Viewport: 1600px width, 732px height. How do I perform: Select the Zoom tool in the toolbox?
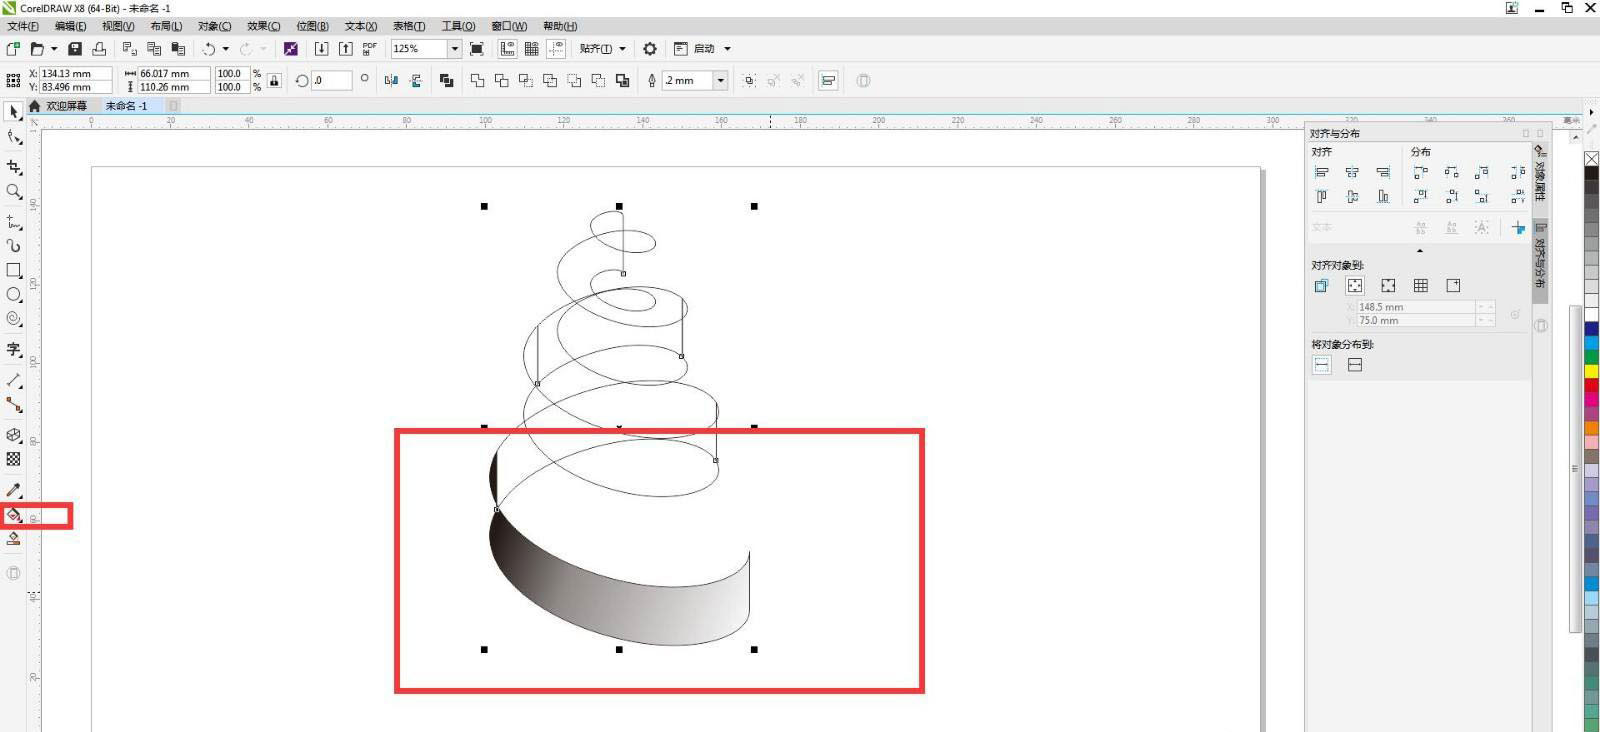pos(14,191)
